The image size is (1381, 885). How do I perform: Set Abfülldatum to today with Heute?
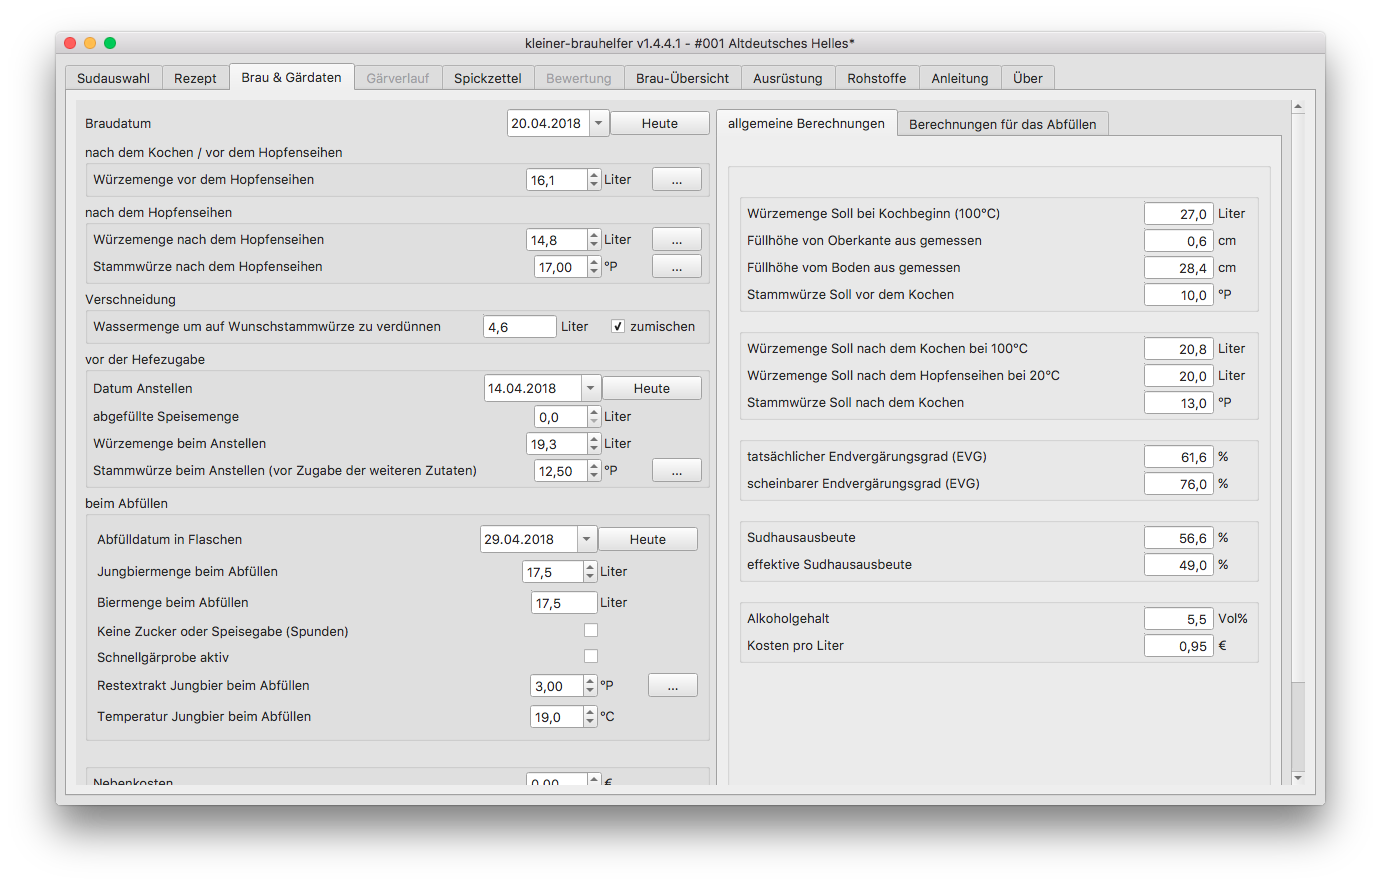point(647,540)
